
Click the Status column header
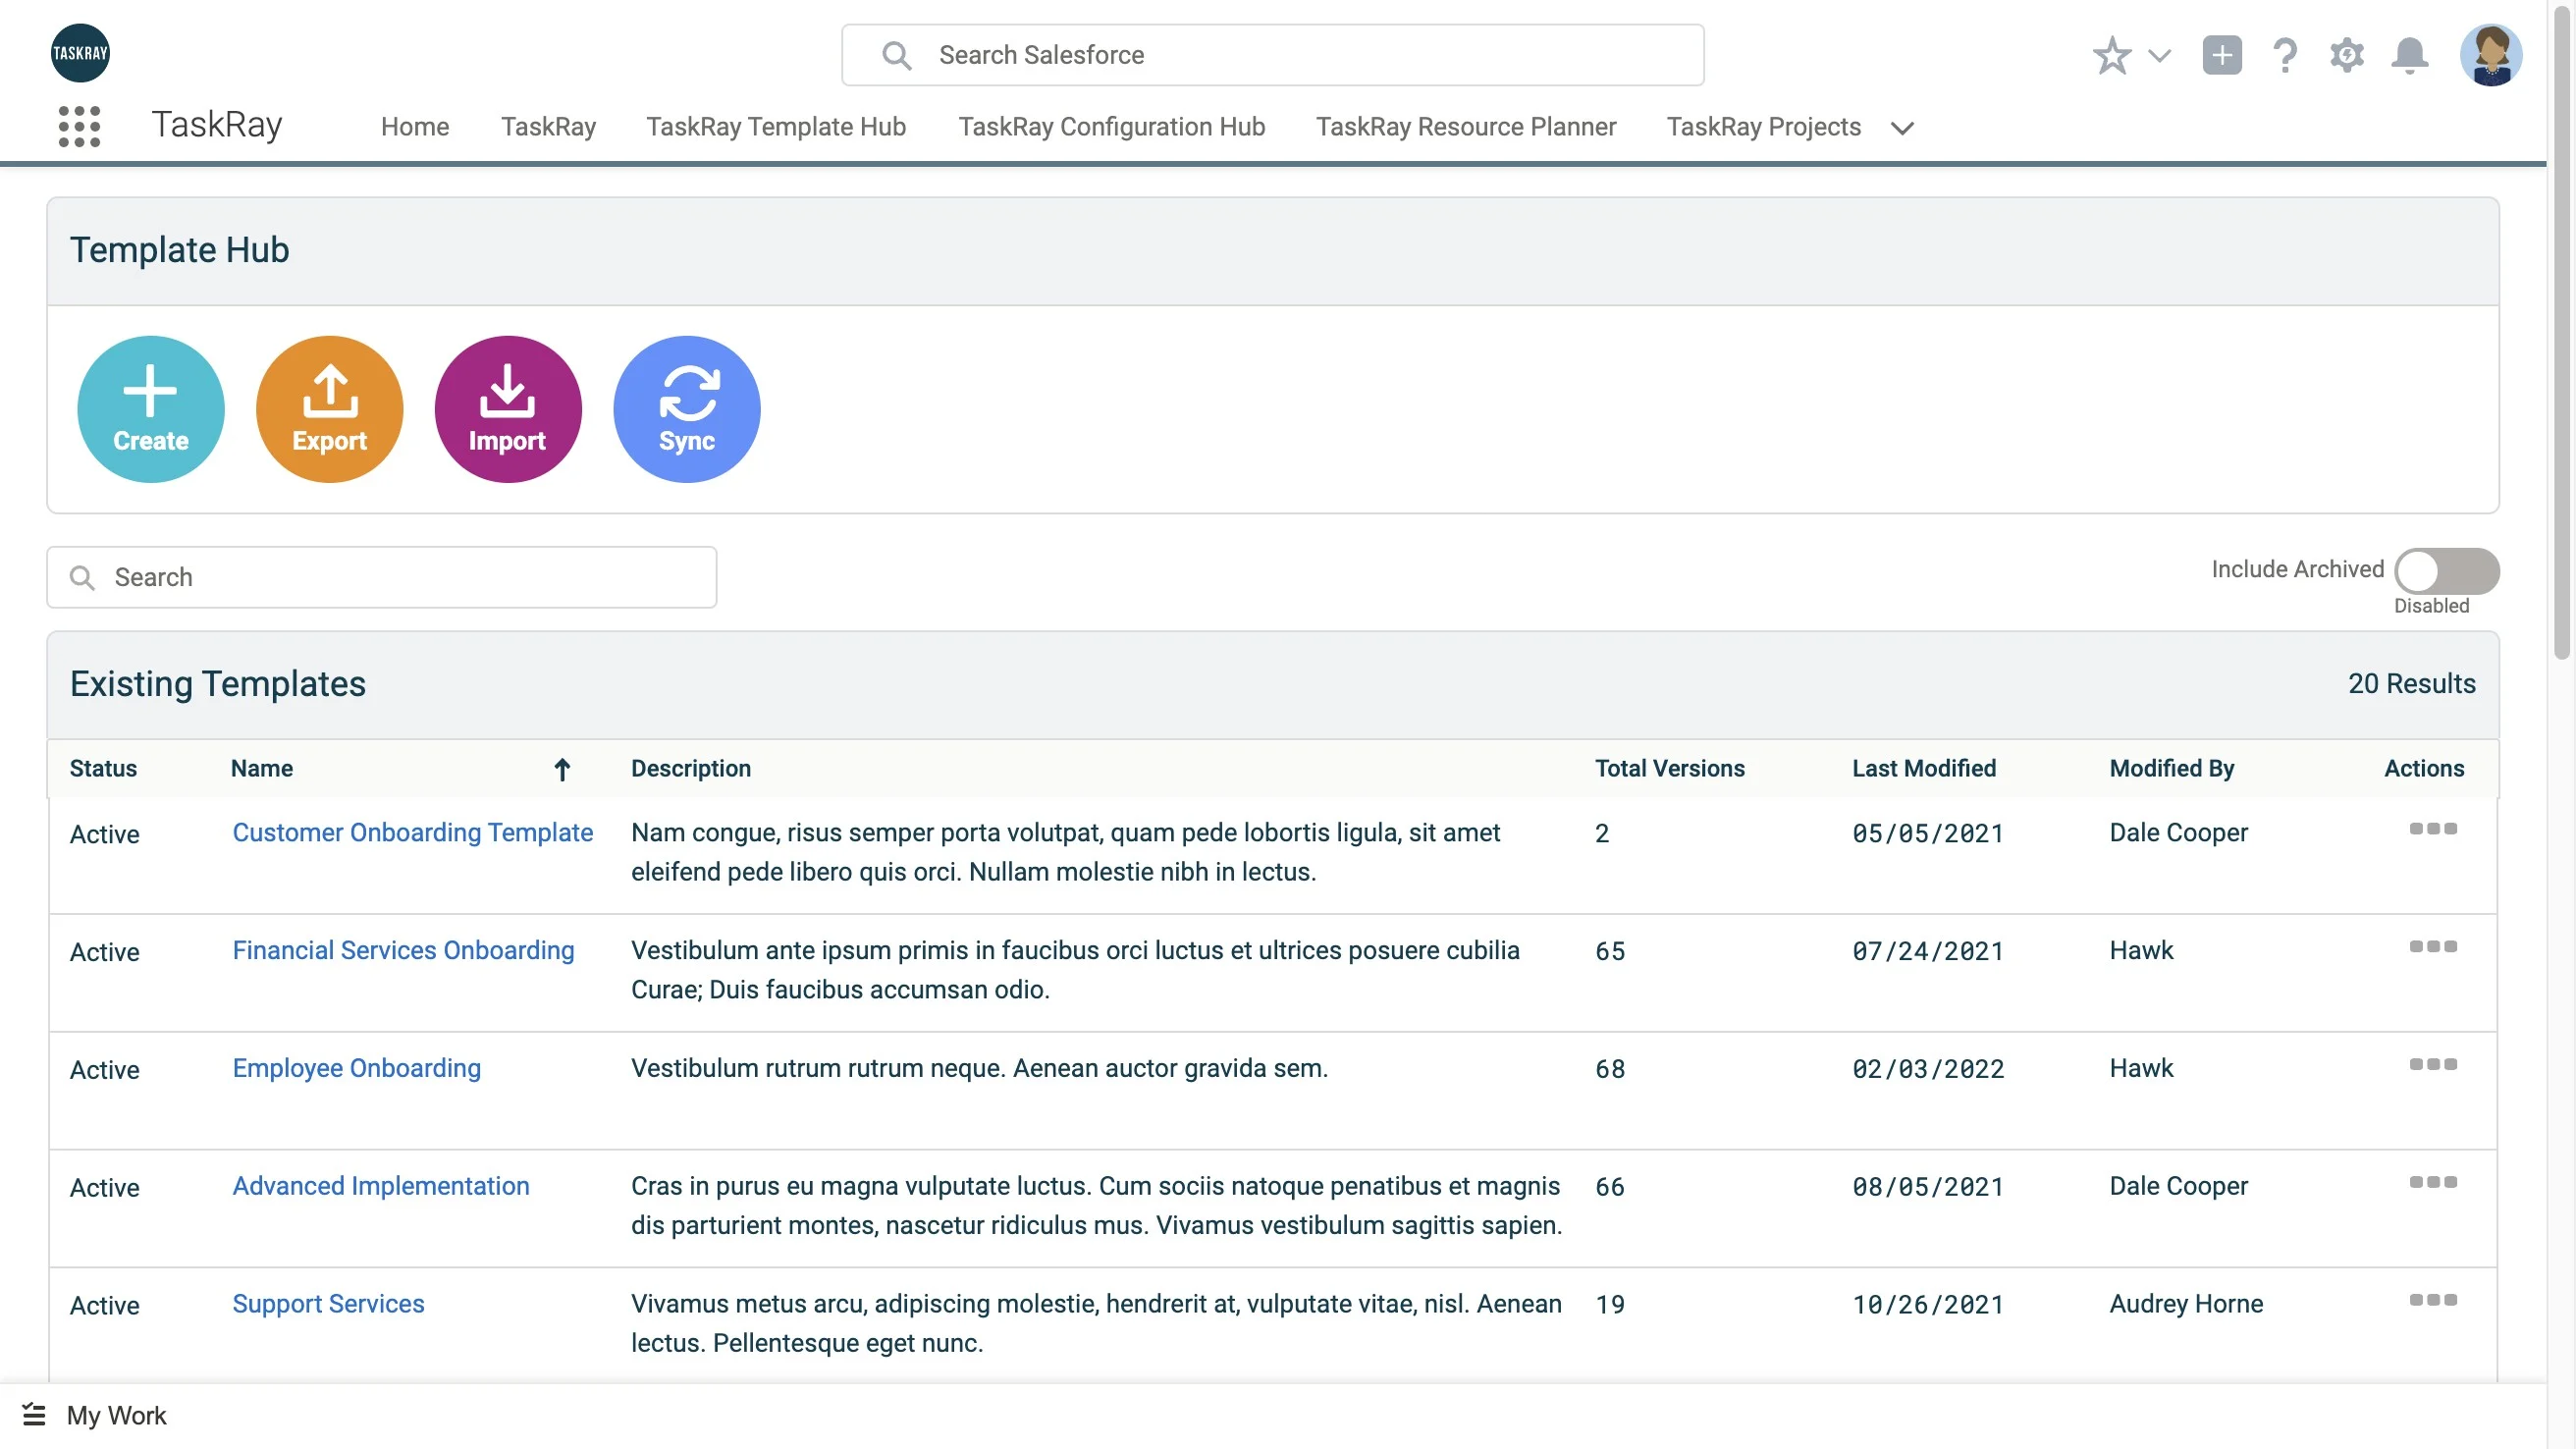[103, 768]
